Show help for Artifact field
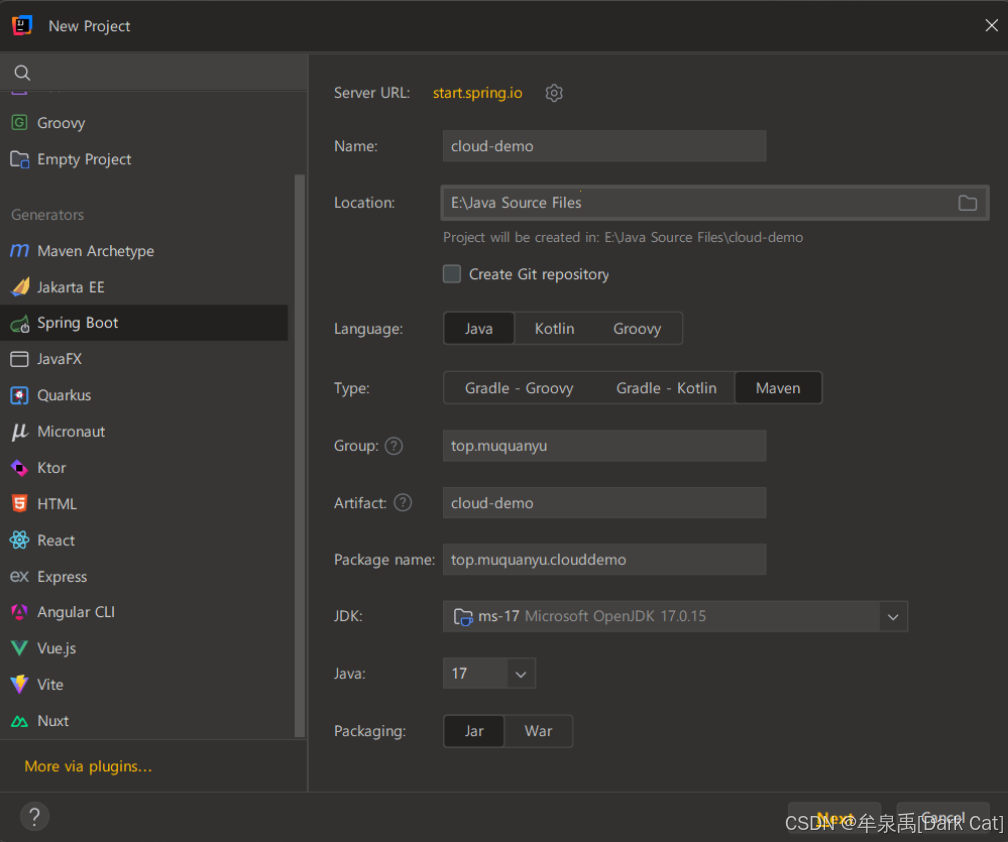Image resolution: width=1008 pixels, height=842 pixels. [x=402, y=503]
